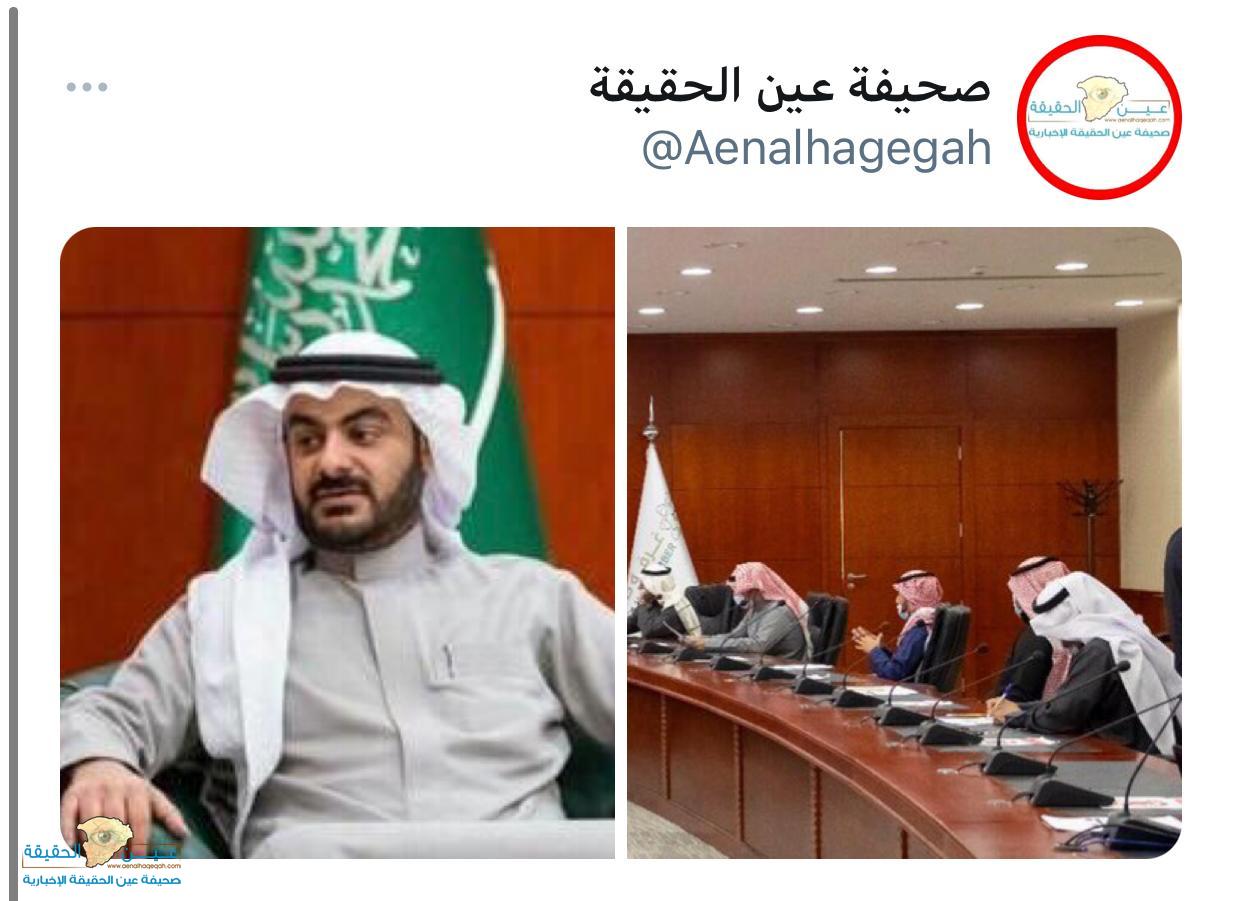The image size is (1242, 901).
Task: Open the right meeting room photo
Action: click(904, 542)
